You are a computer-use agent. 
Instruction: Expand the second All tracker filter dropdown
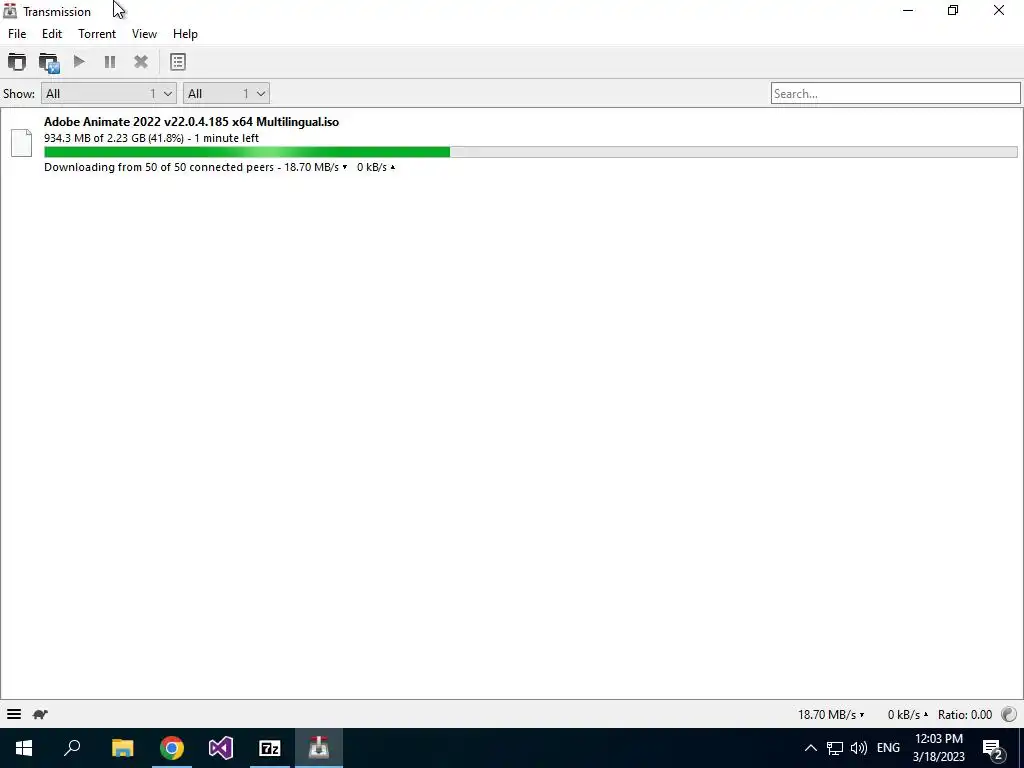[x=226, y=93]
